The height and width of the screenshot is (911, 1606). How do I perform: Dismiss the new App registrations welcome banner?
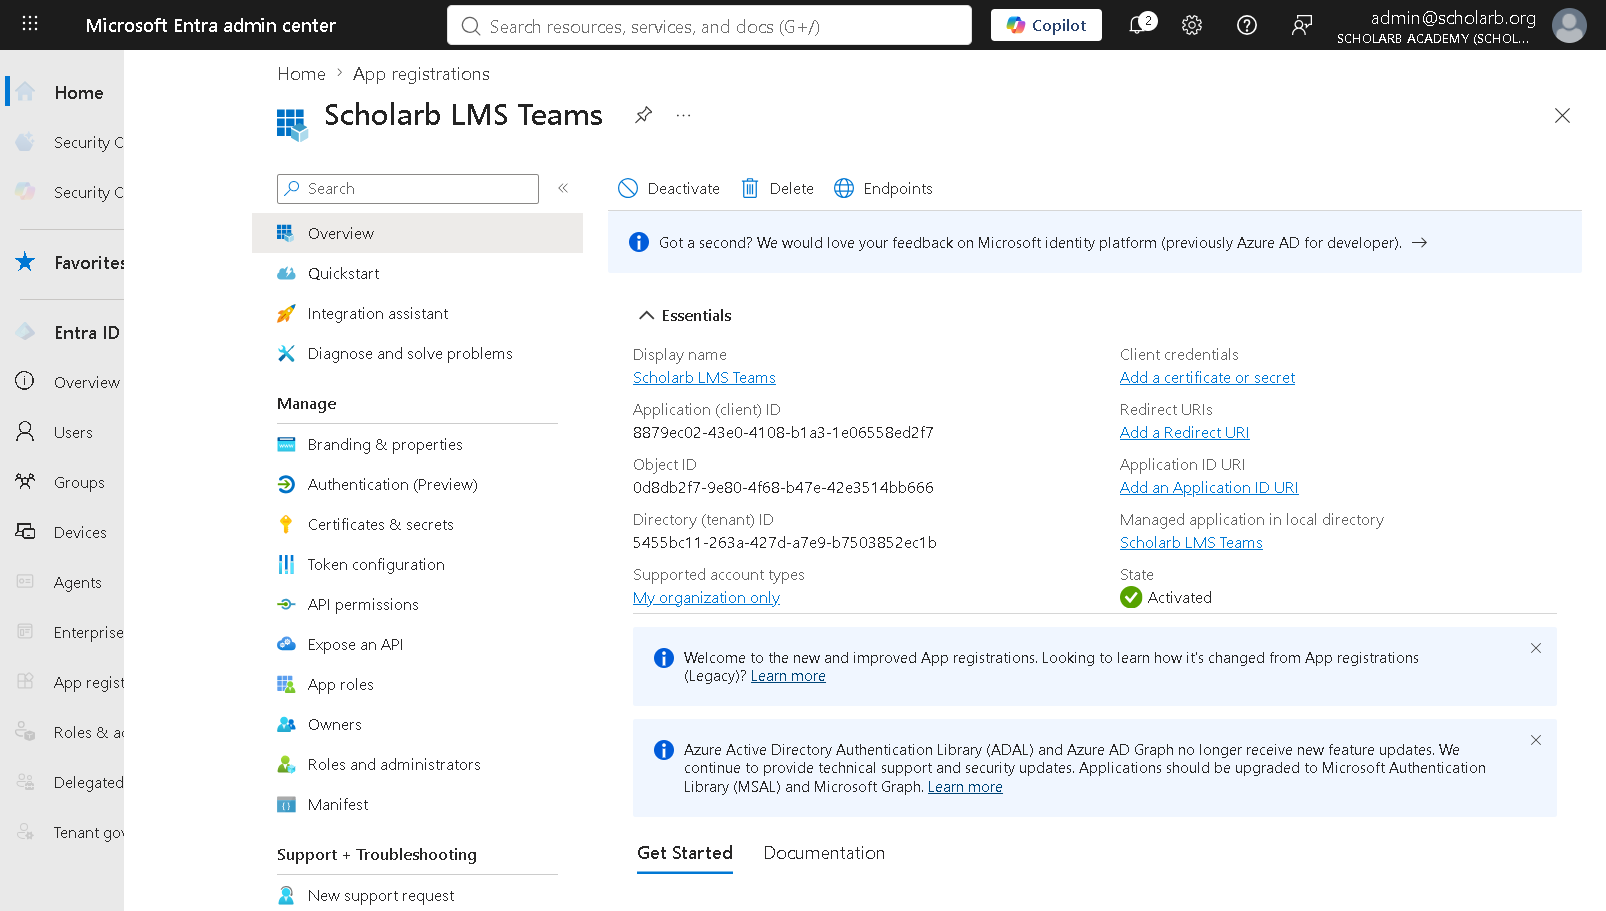(1536, 648)
